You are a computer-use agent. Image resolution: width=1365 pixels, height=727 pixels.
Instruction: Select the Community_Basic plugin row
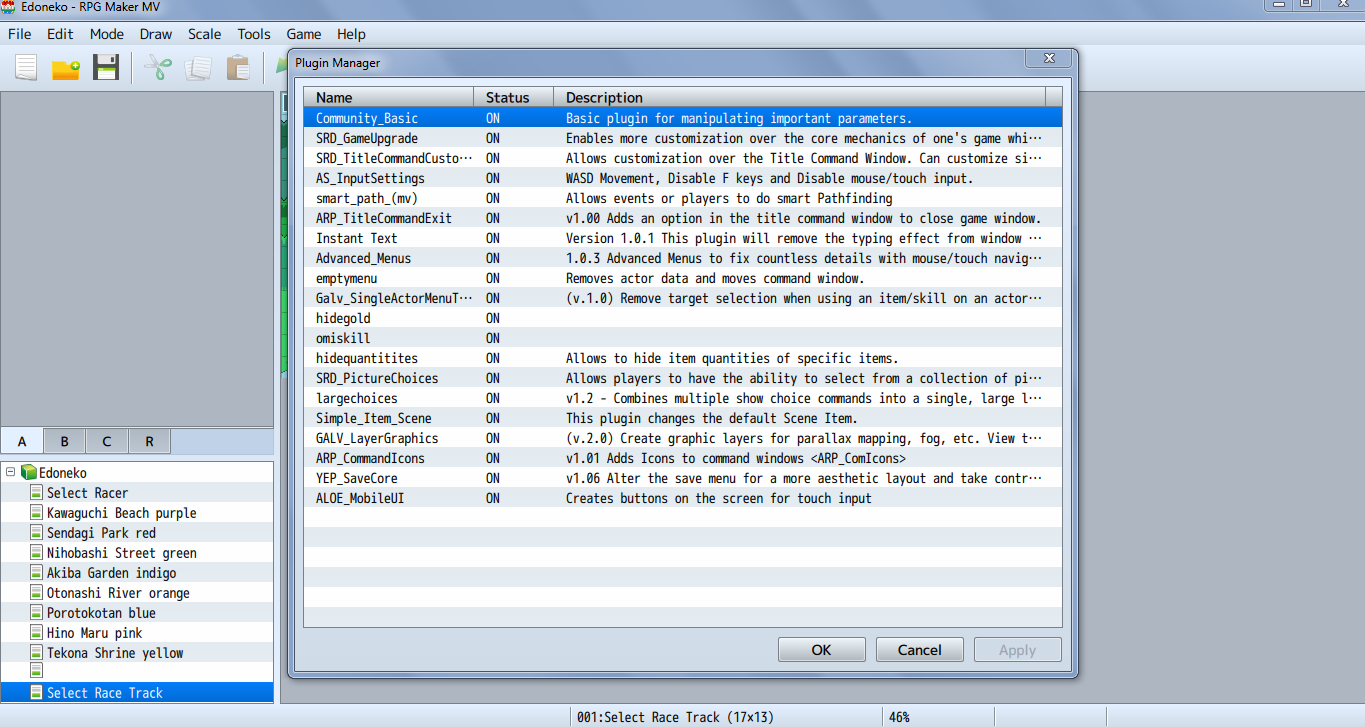pyautogui.click(x=683, y=118)
